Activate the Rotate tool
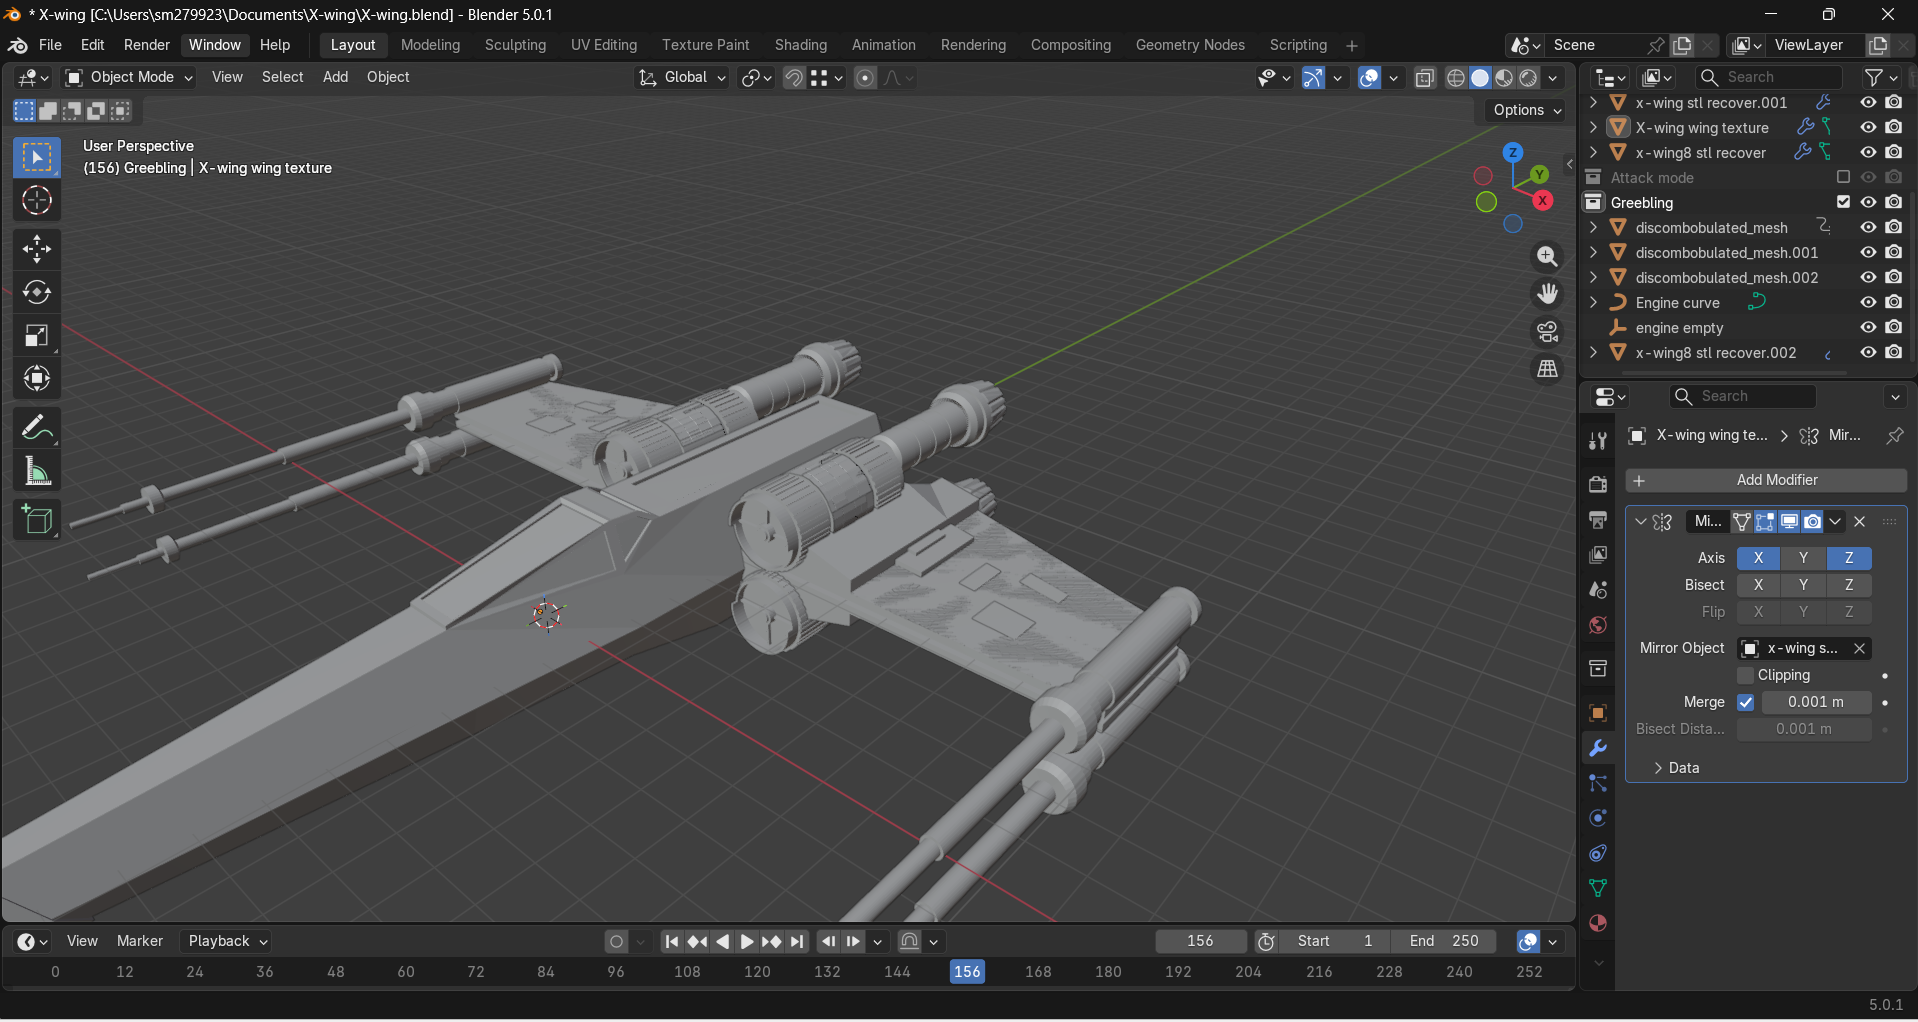 (37, 292)
